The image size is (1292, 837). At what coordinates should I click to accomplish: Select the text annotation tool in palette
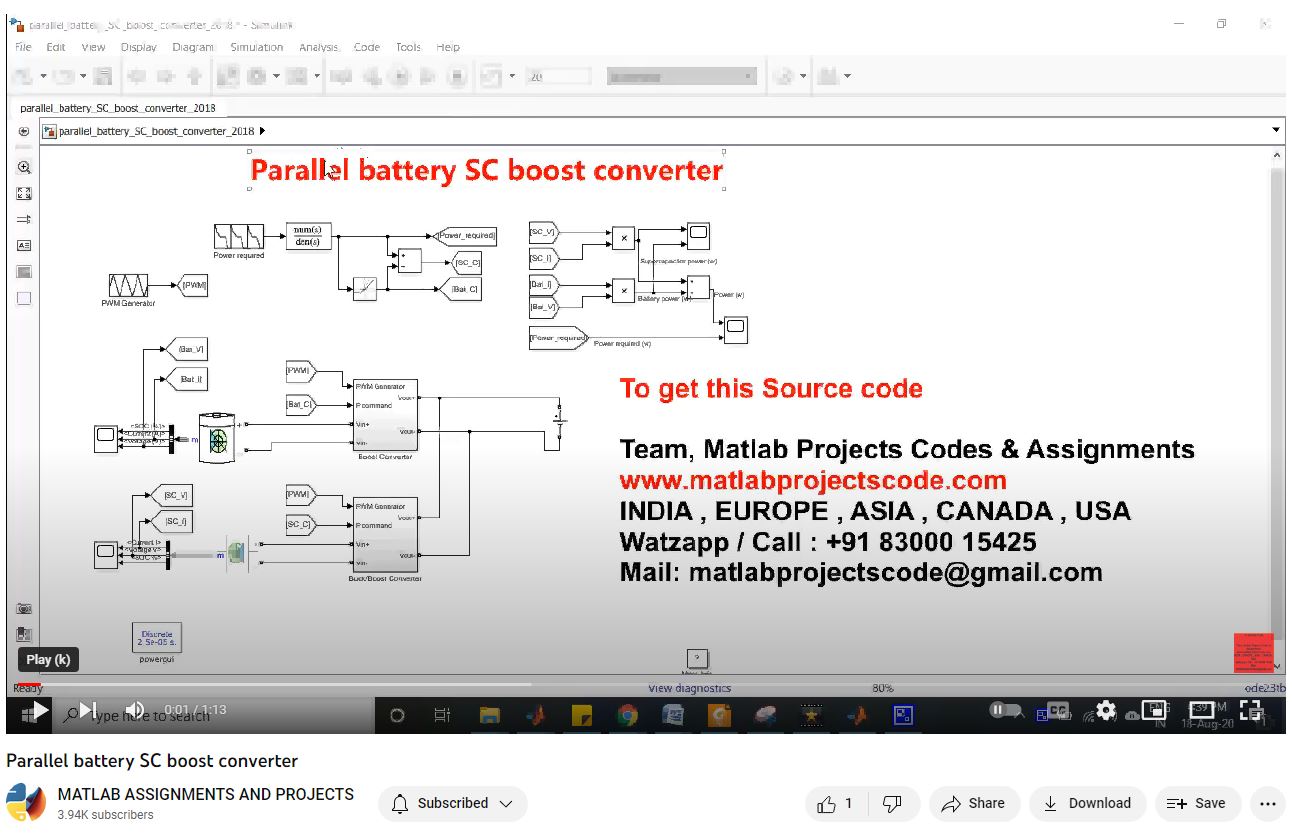[24, 245]
